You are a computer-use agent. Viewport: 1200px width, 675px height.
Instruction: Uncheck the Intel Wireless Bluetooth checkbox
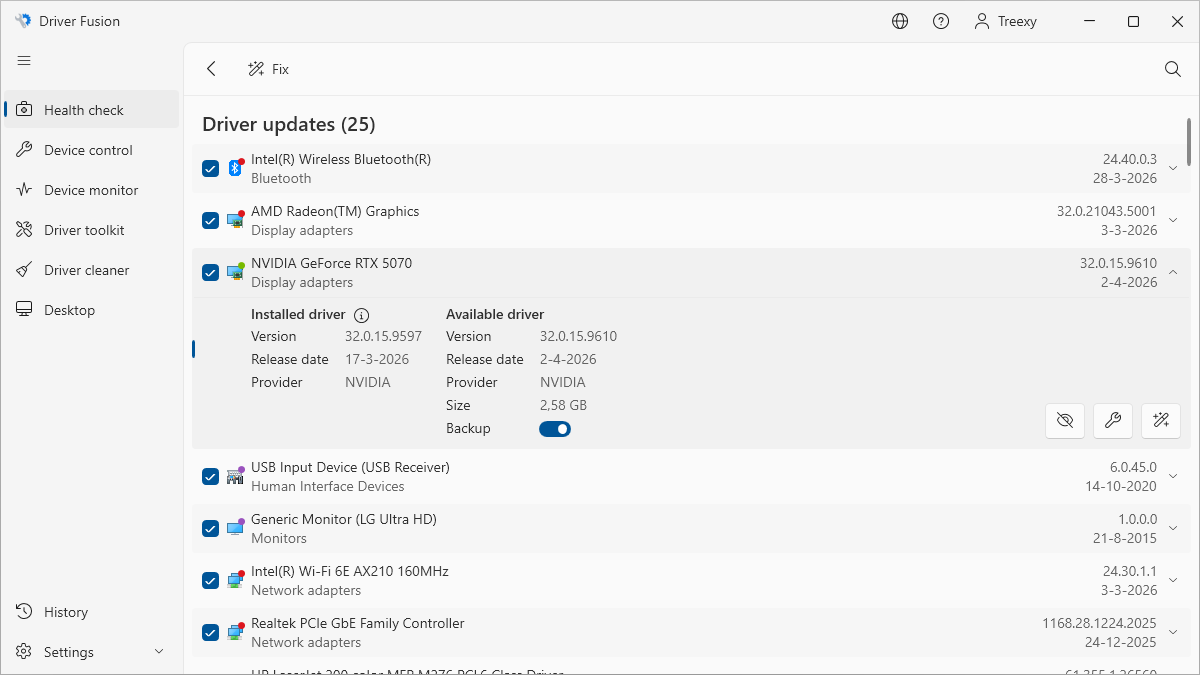coord(210,168)
